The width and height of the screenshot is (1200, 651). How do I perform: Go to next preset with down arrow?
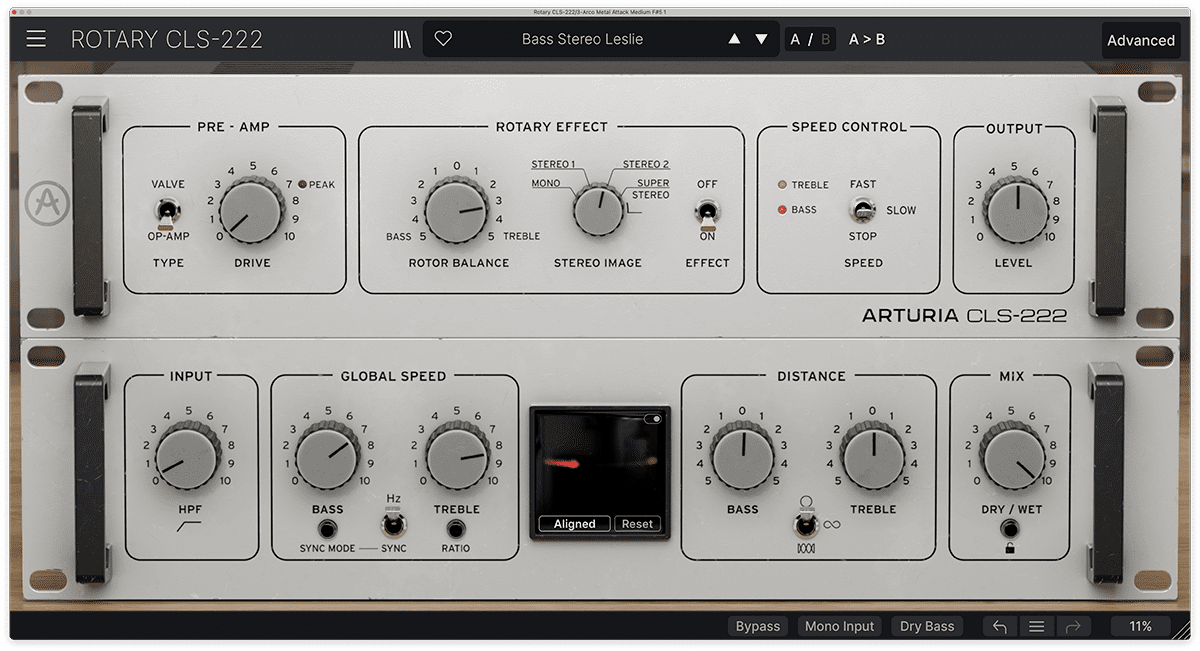pyautogui.click(x=762, y=39)
